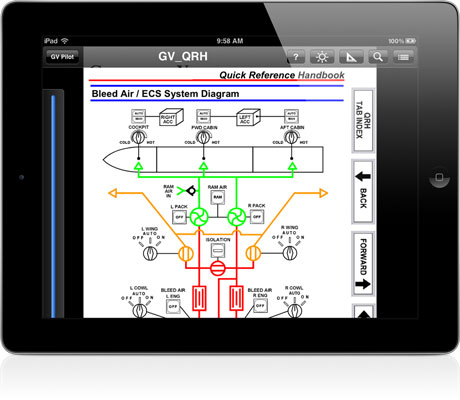The height and width of the screenshot is (400, 460).
Task: Click the RIGHT ACC box
Action: click(171, 117)
